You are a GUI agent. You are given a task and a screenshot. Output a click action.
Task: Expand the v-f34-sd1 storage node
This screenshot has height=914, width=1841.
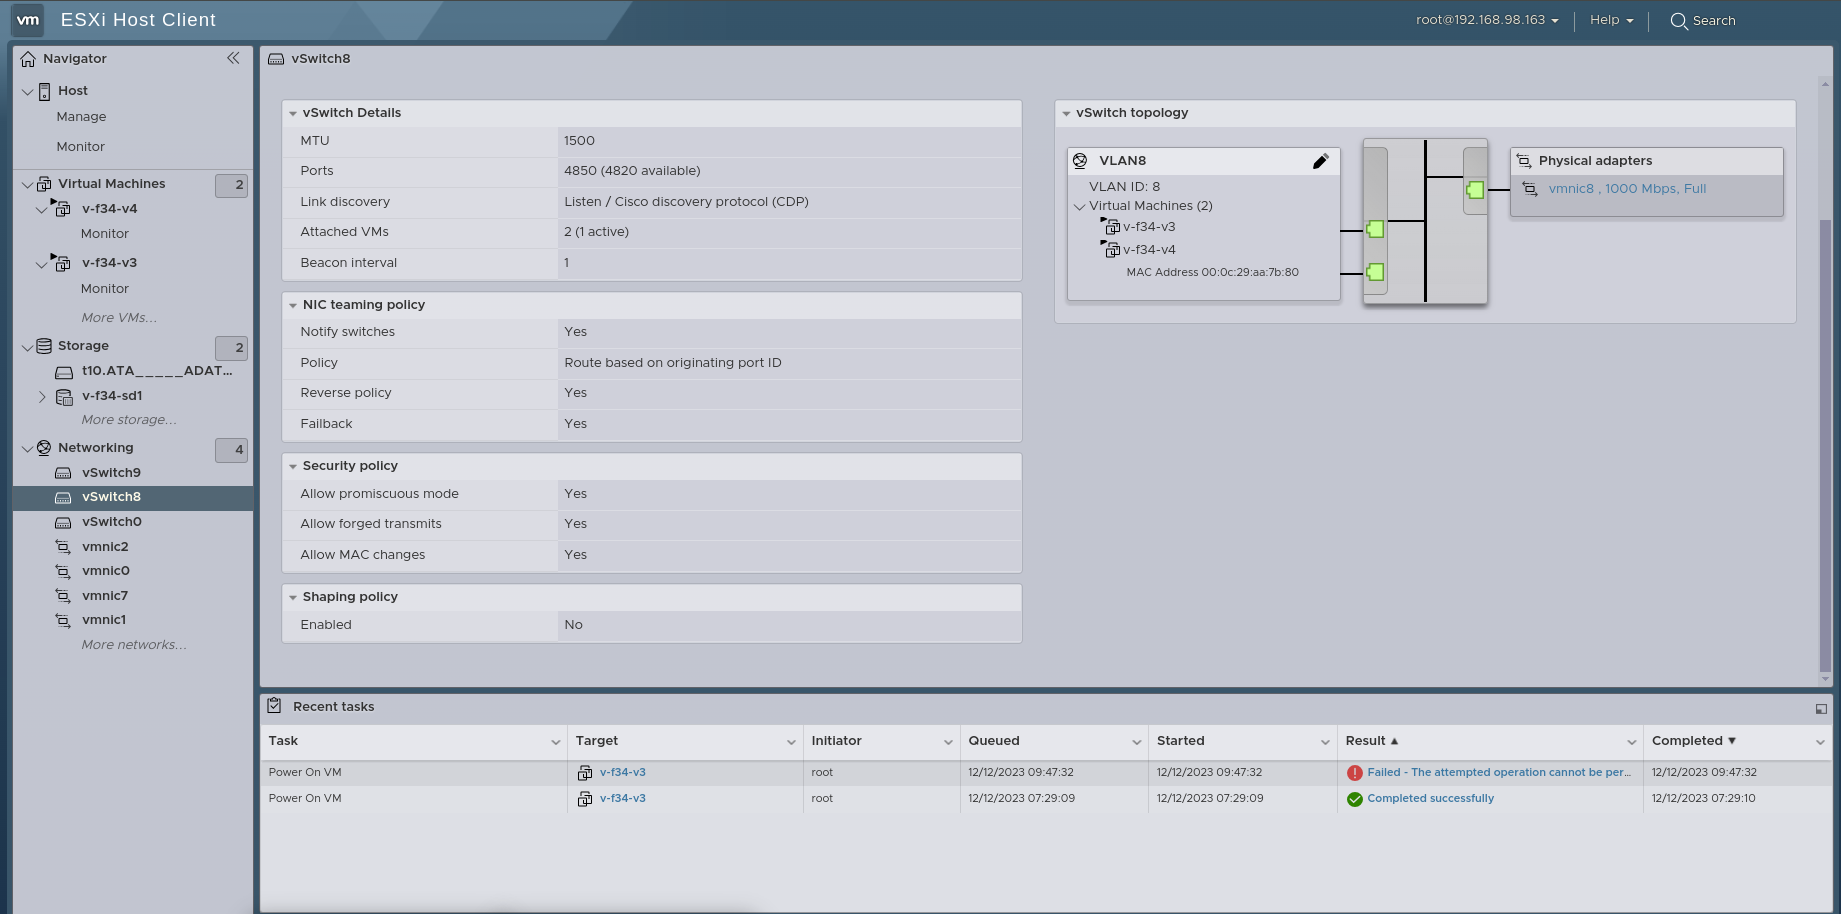42,397
